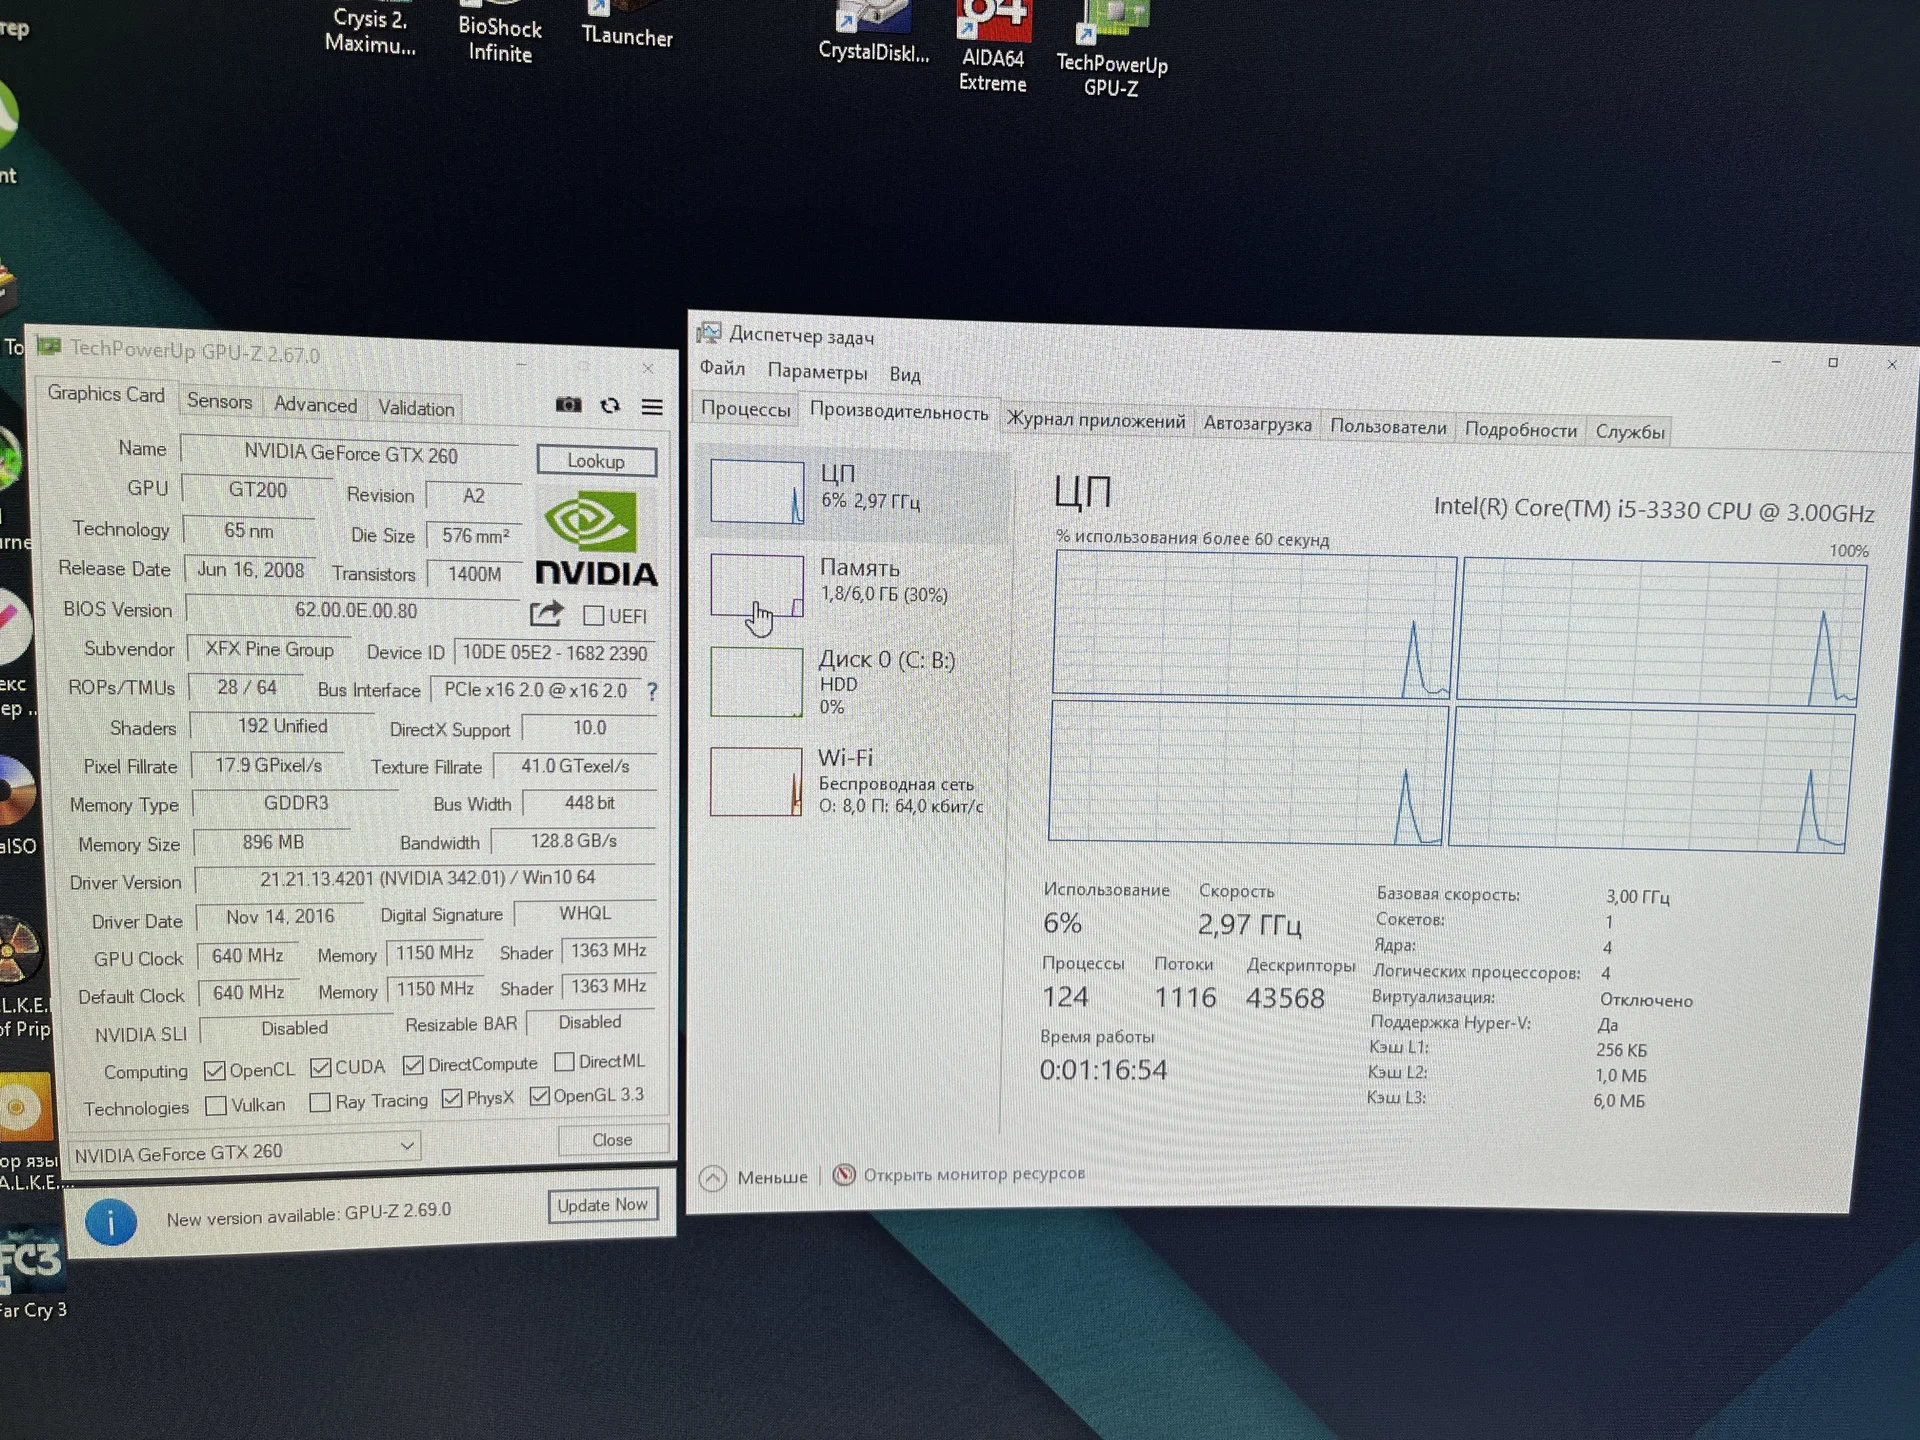The image size is (1920, 1440).
Task: Click the Меньше fewer details link
Action: pos(772,1178)
